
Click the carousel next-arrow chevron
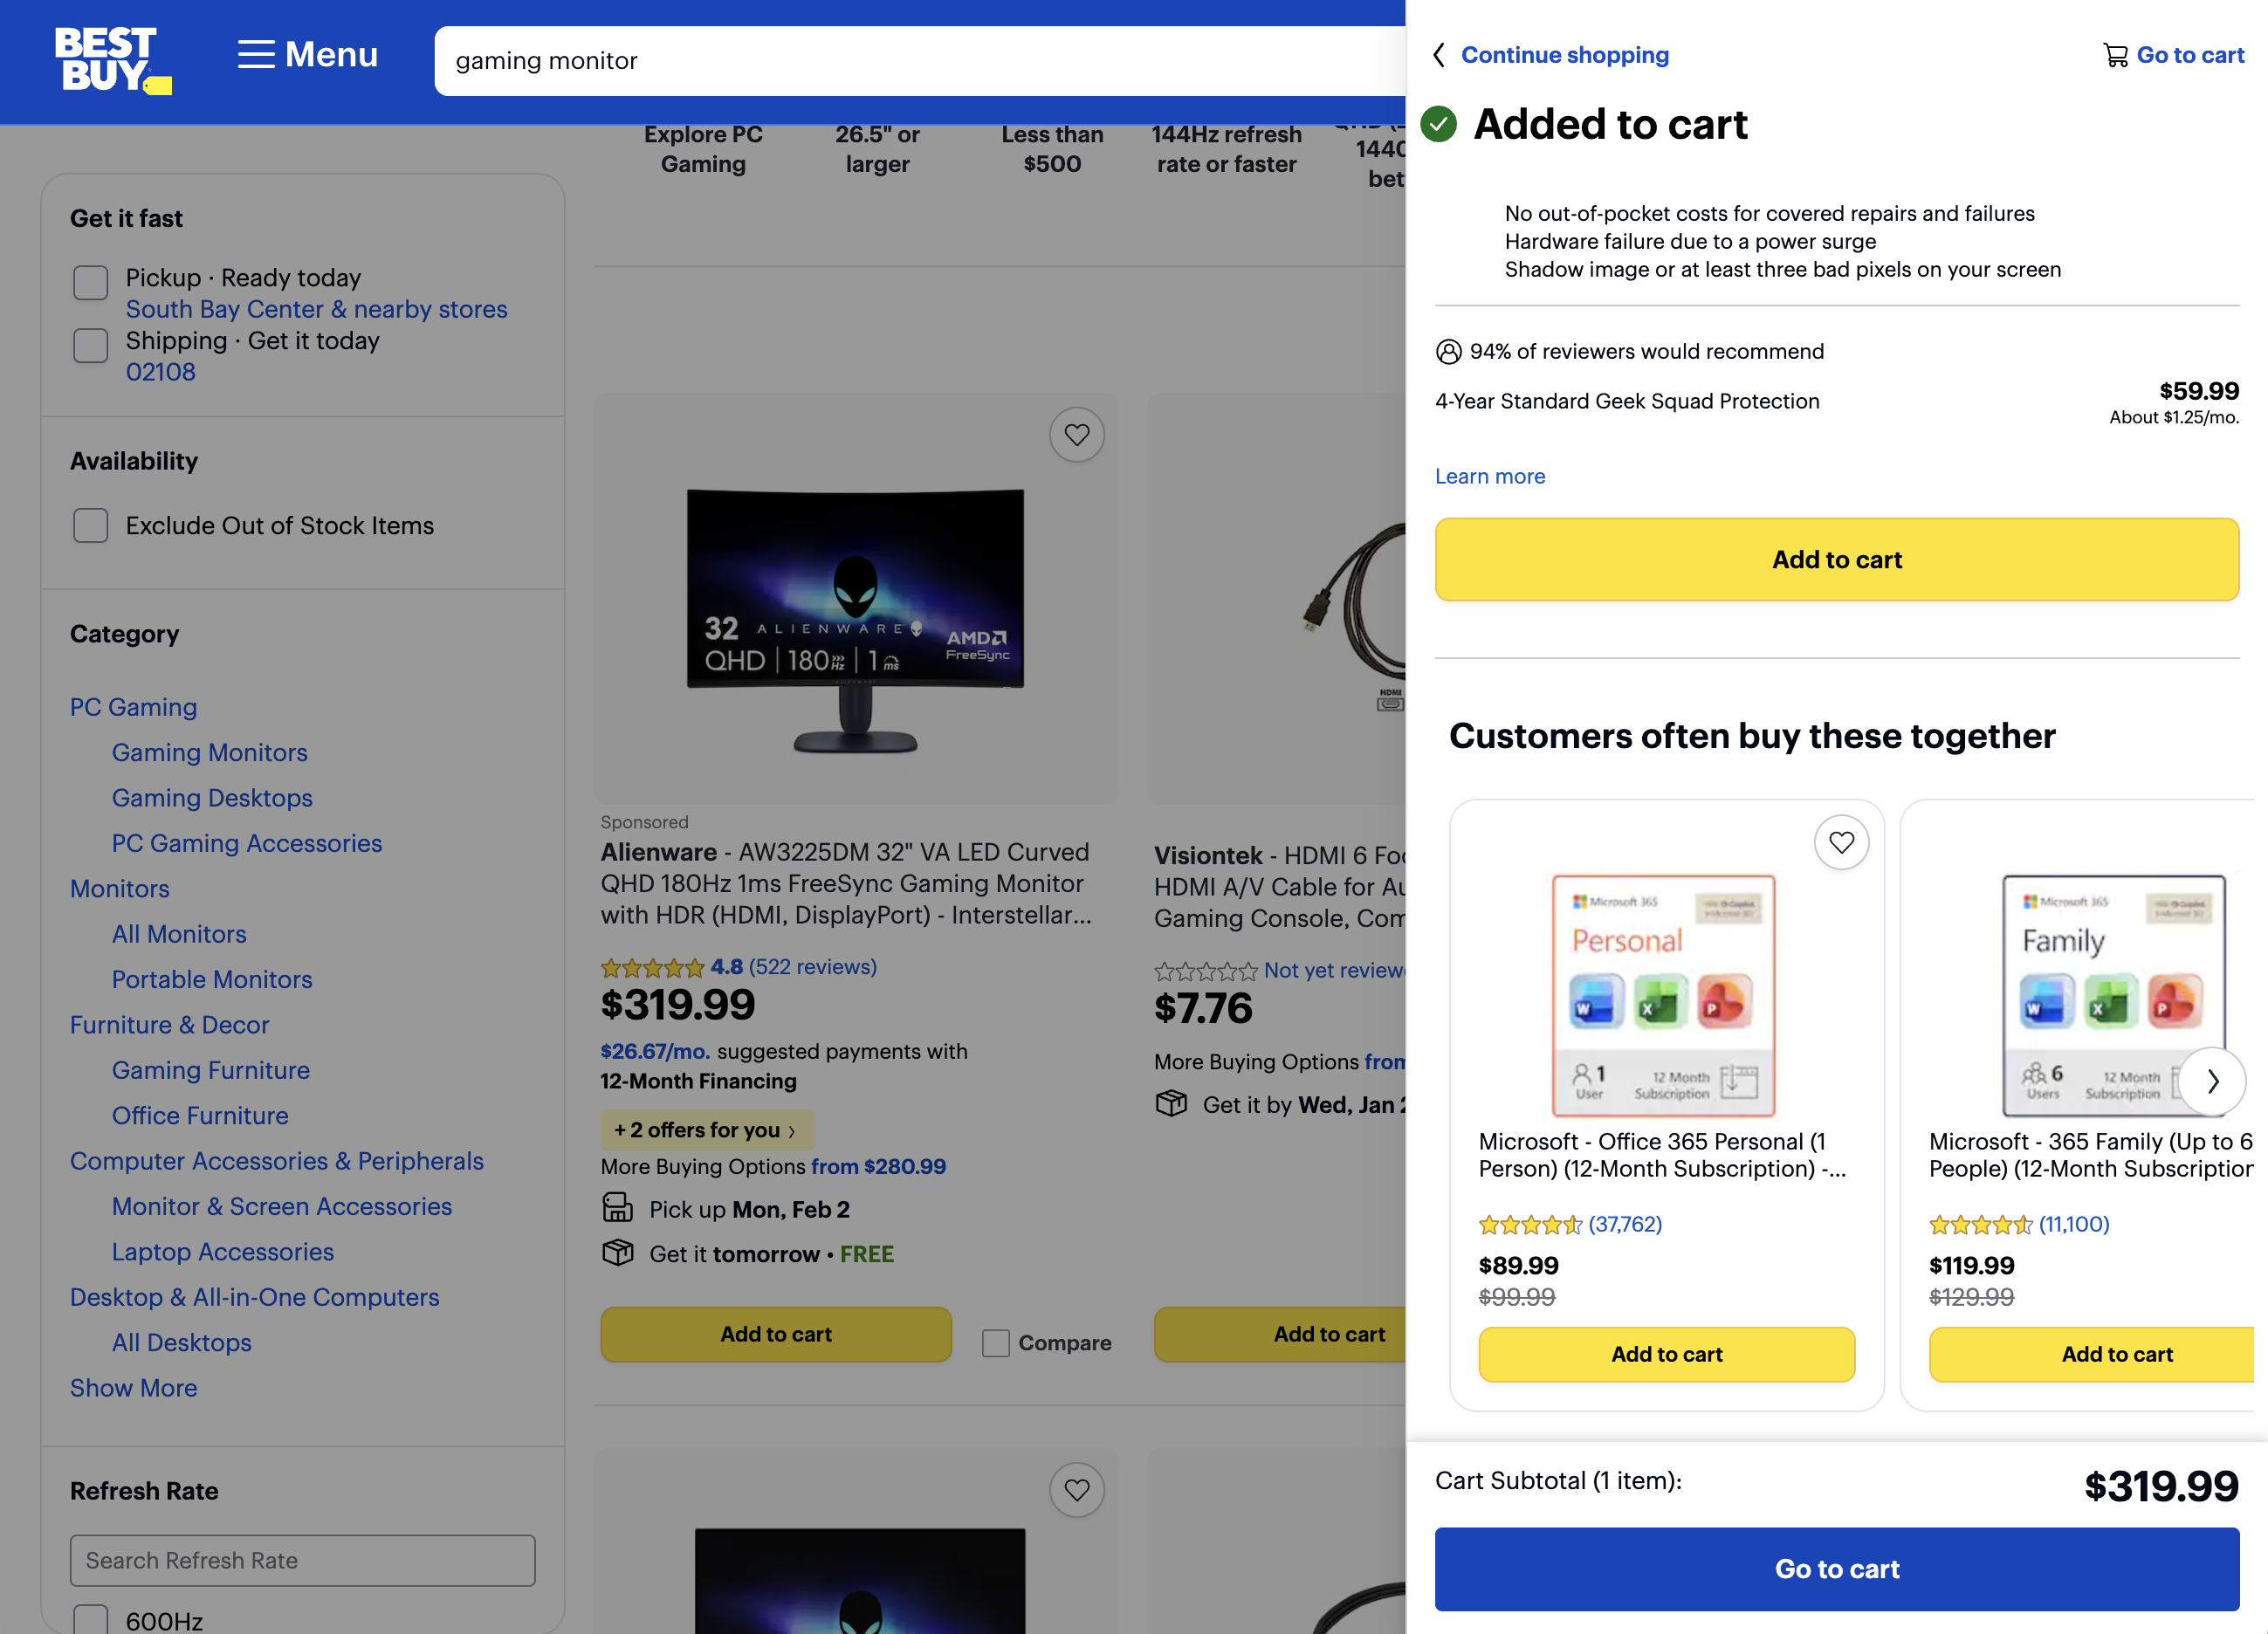2213,1081
